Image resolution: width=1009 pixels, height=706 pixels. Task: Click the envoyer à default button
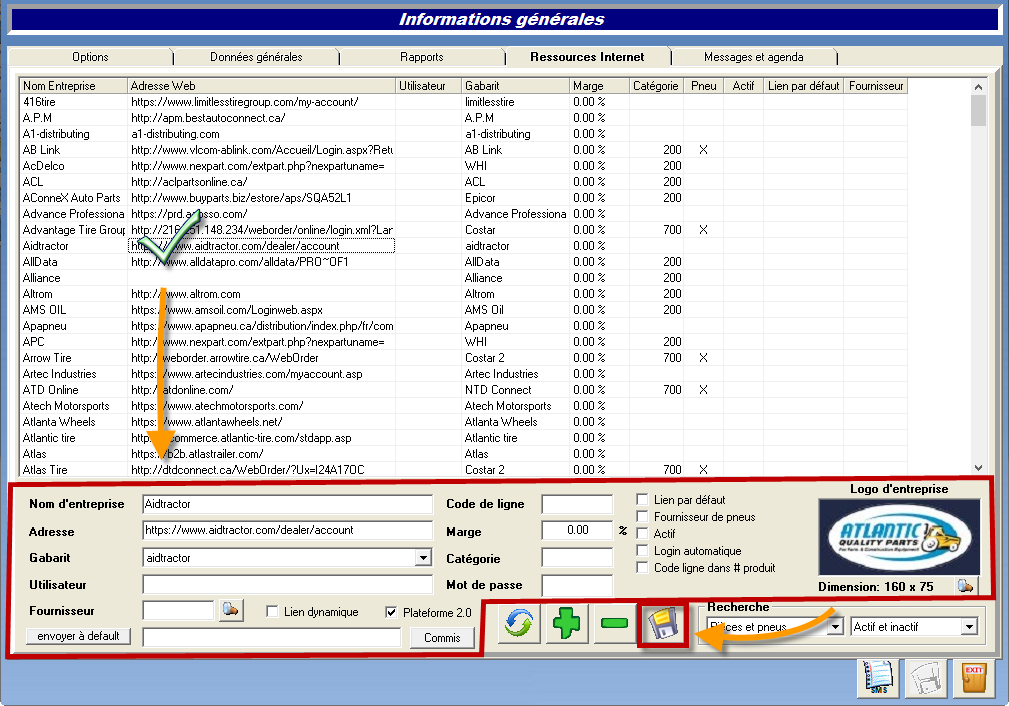(79, 636)
